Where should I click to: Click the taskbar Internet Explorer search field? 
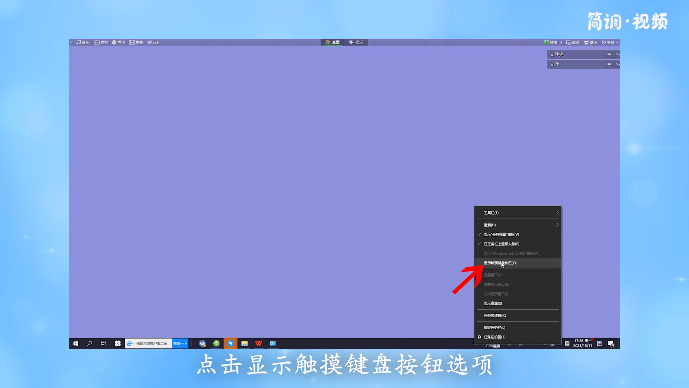pos(149,344)
